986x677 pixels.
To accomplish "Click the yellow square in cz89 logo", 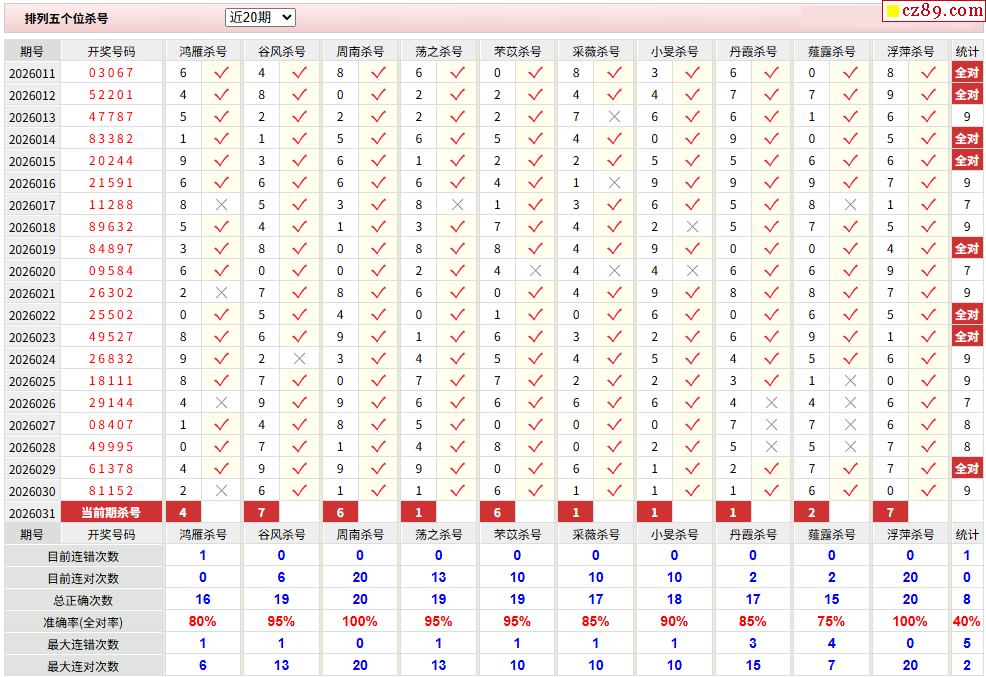I will pyautogui.click(x=892, y=12).
